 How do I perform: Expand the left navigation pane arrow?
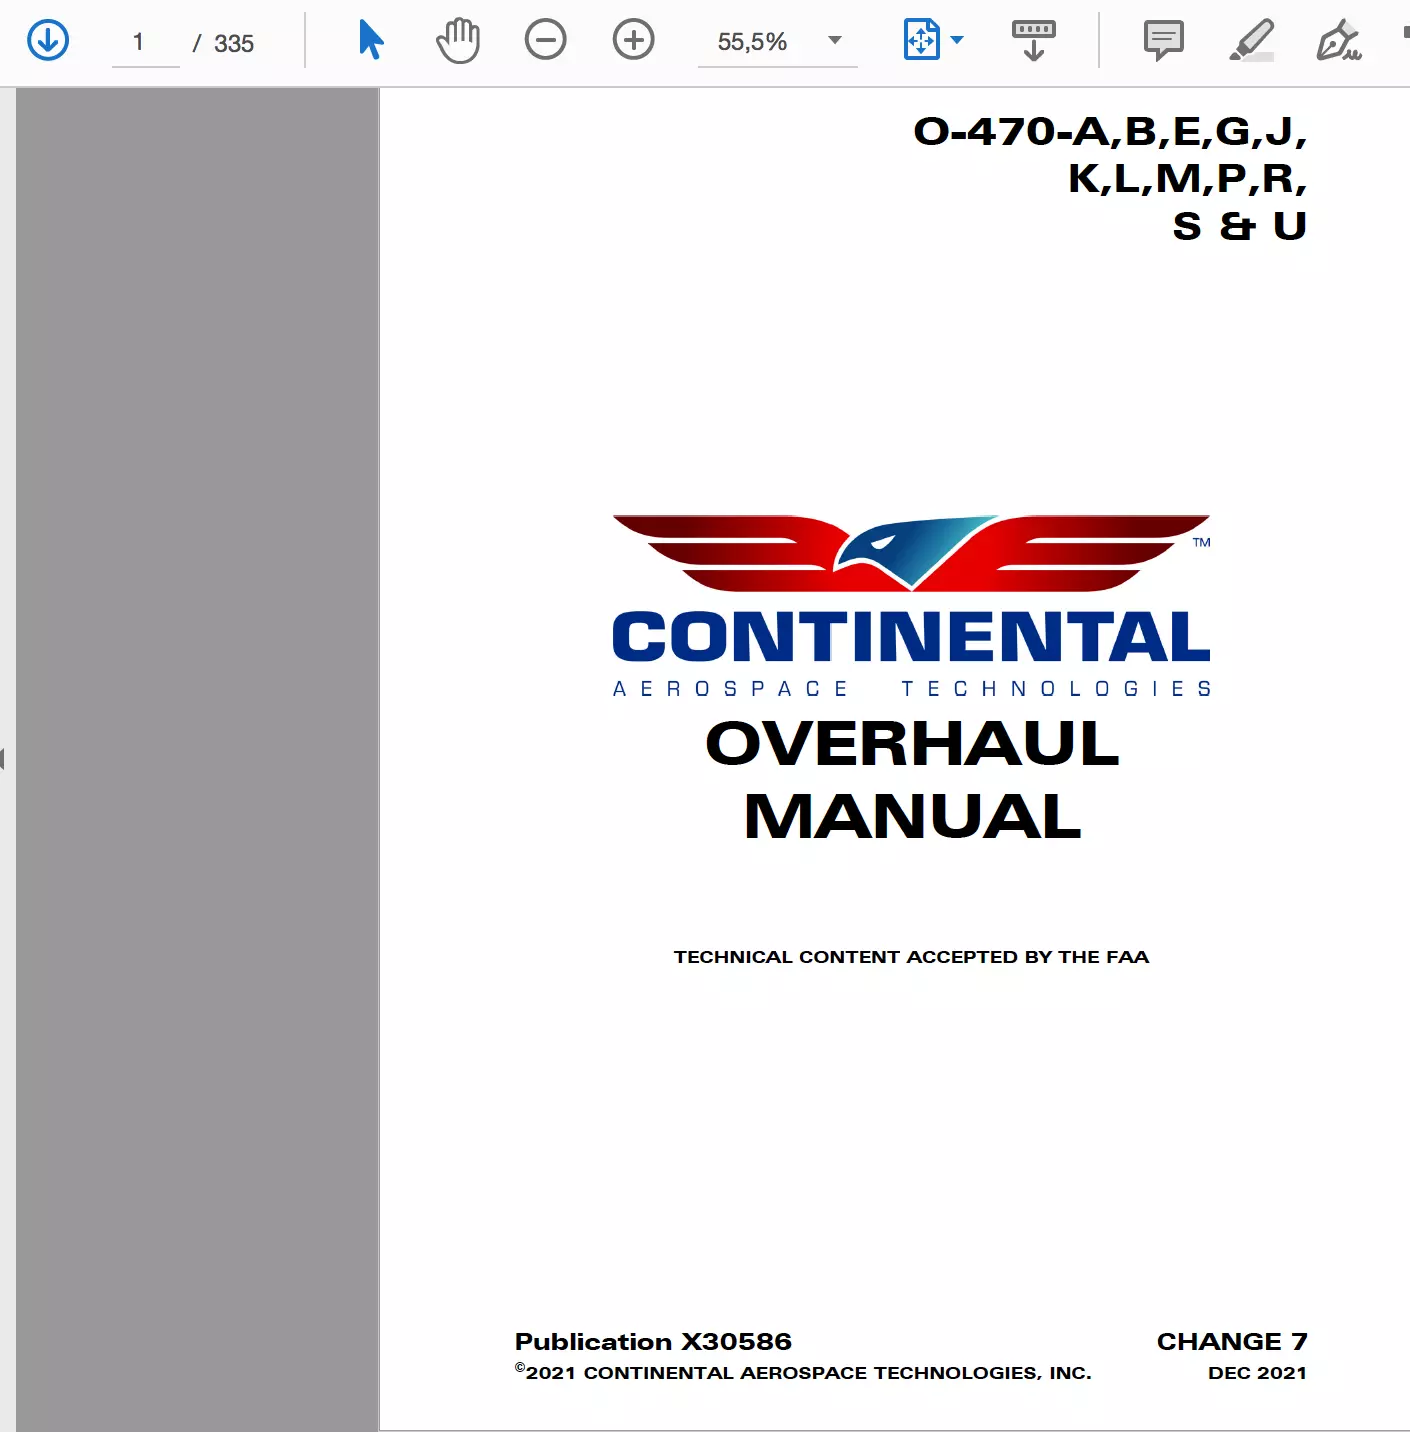pyautogui.click(x=3, y=759)
